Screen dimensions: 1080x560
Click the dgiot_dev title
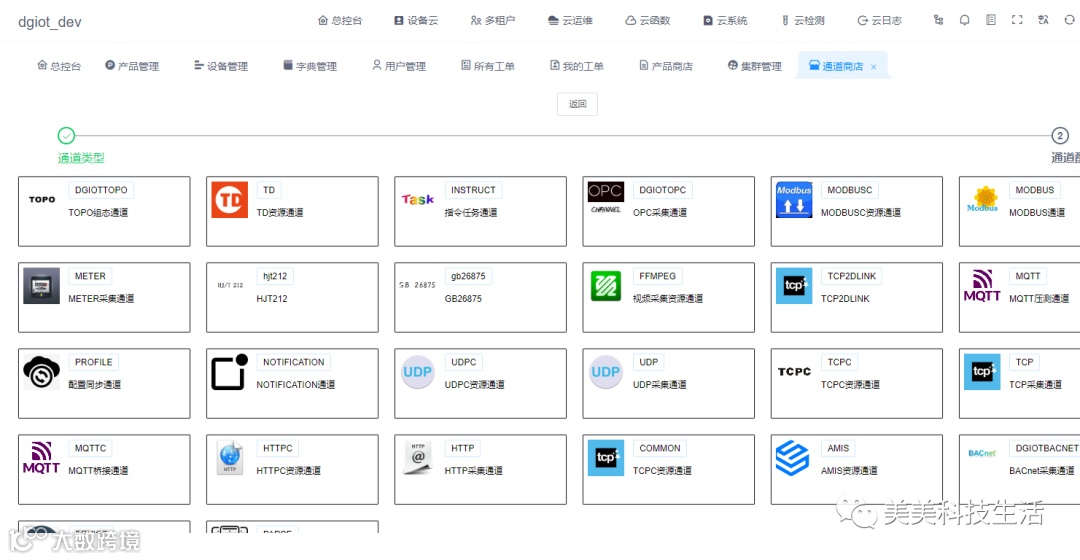(x=50, y=22)
